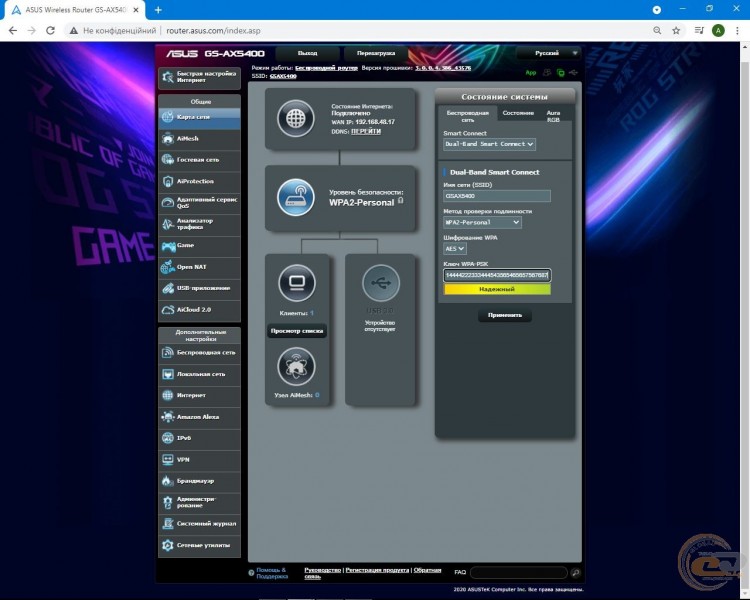Select Network Map (Карта сети) sidebar item

(x=199, y=117)
